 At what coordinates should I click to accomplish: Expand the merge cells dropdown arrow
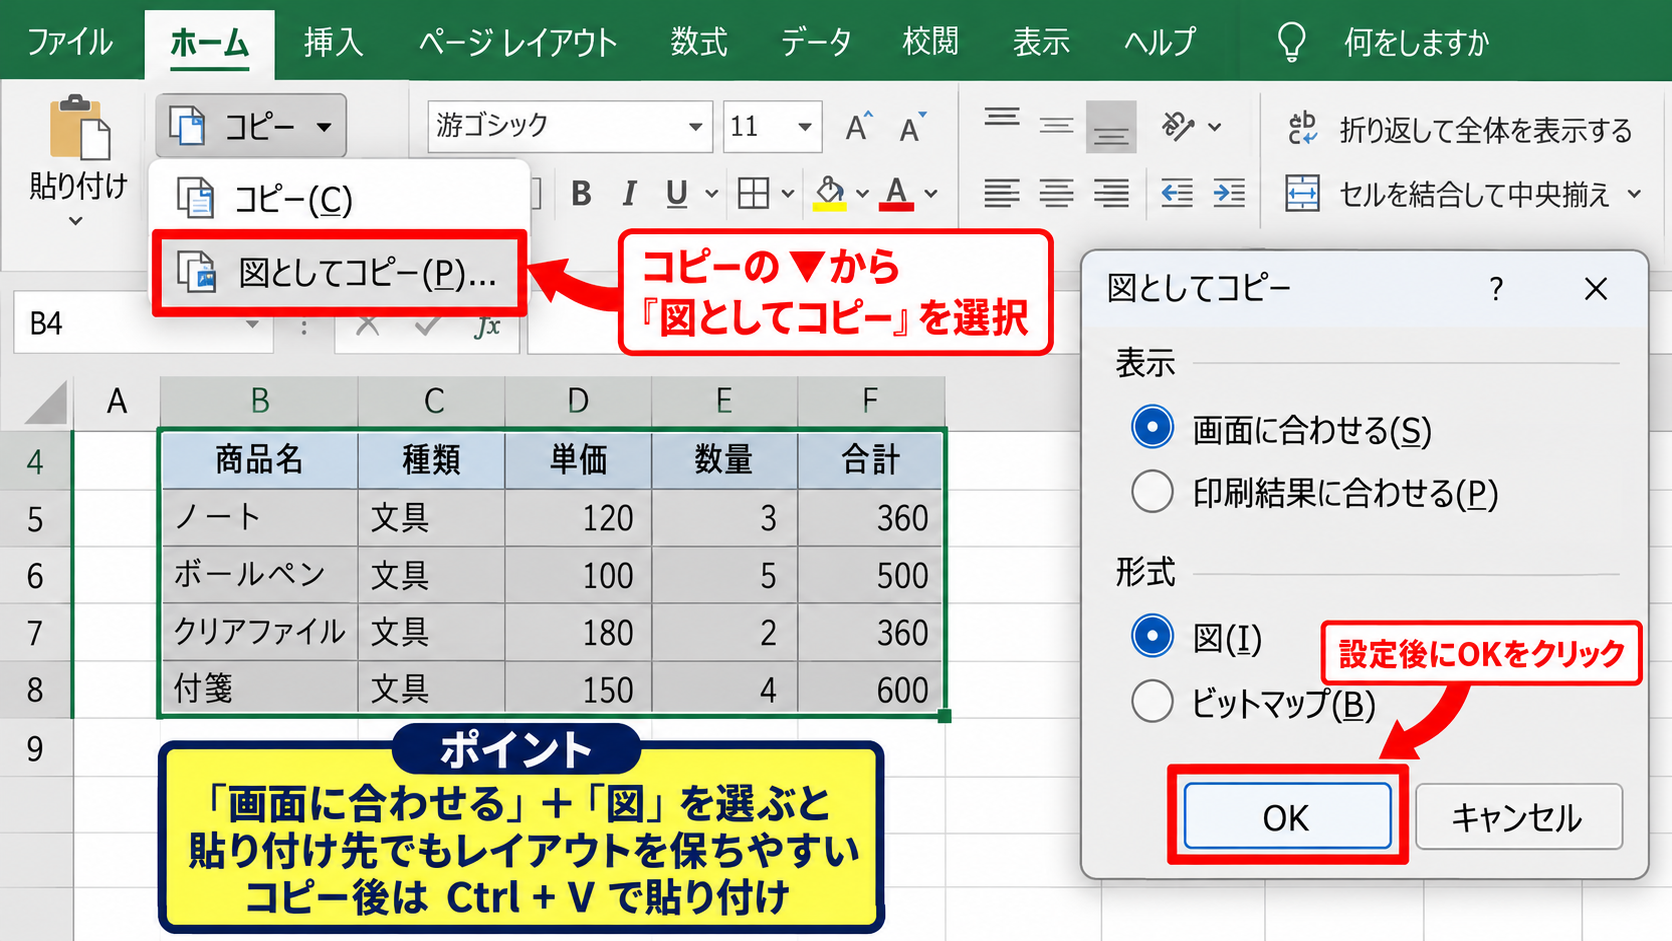[1635, 194]
